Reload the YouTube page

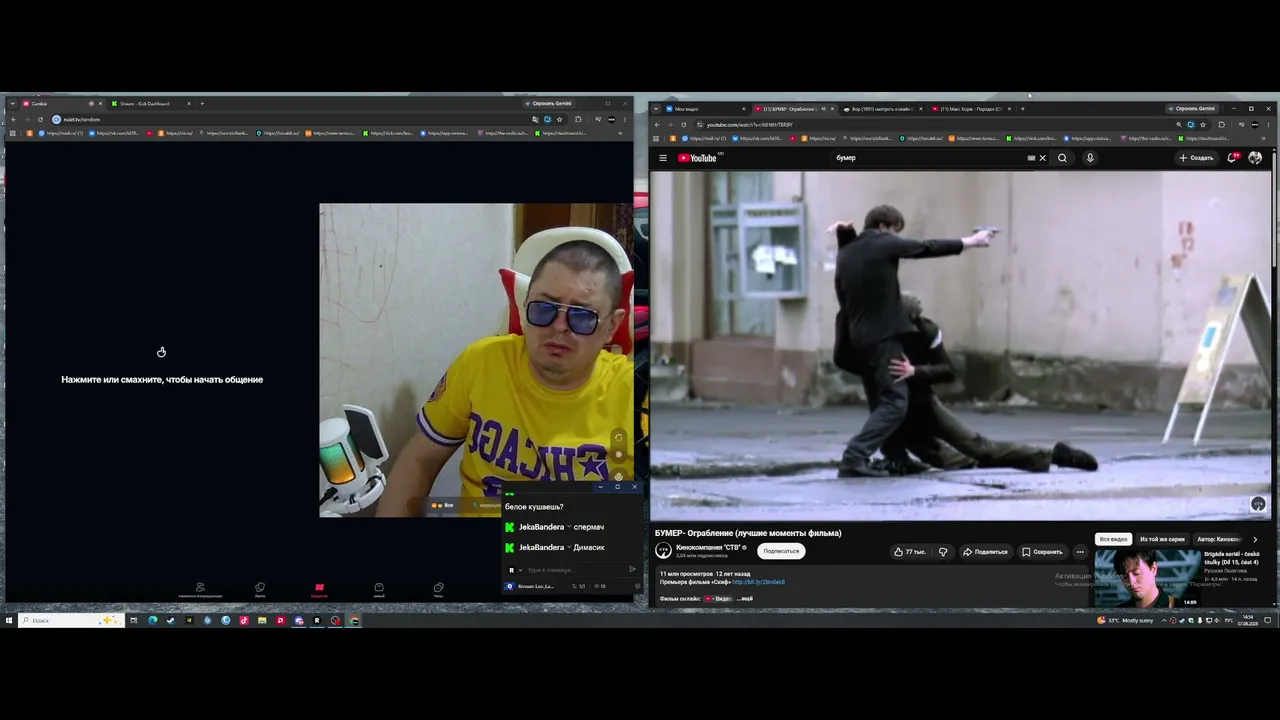click(684, 125)
